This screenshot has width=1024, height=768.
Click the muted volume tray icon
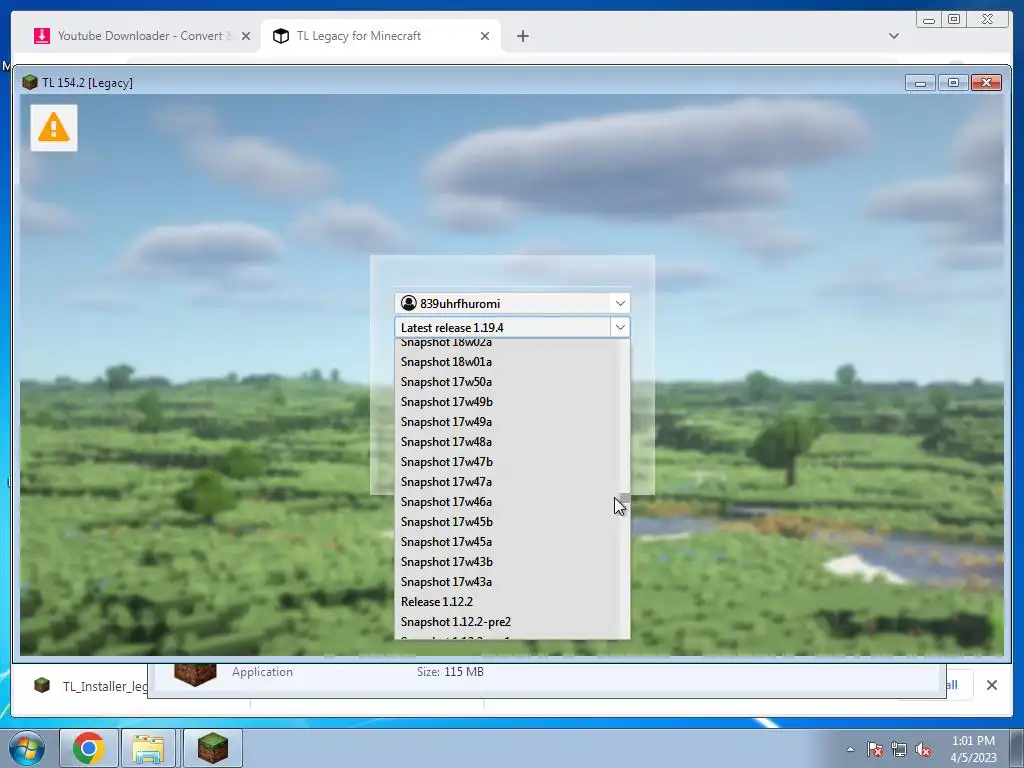(x=923, y=749)
